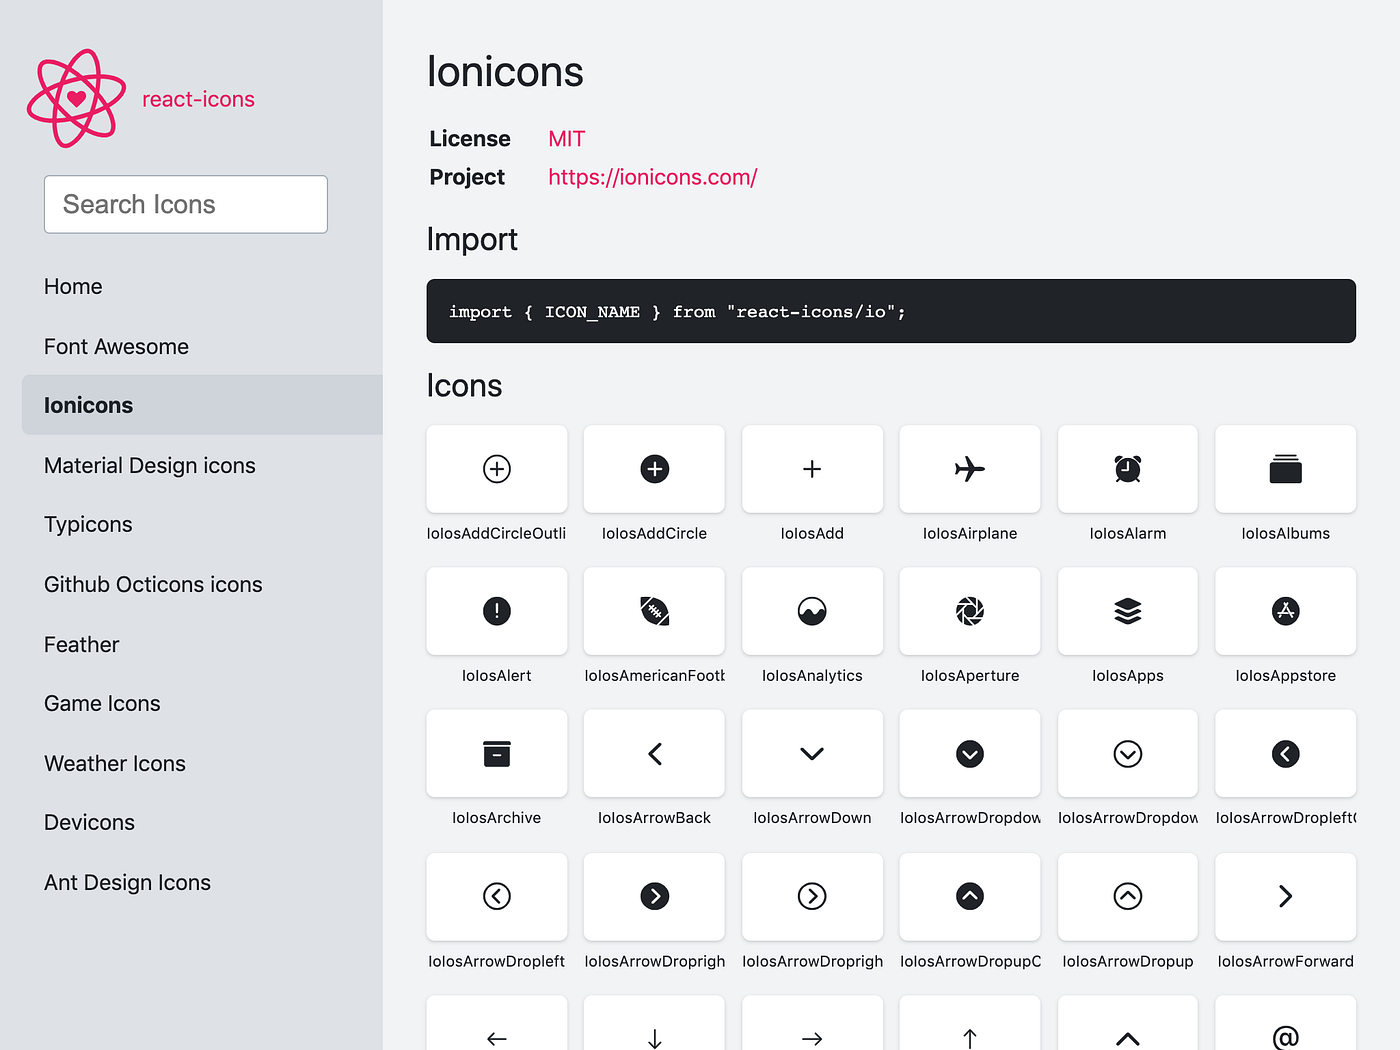The height and width of the screenshot is (1050, 1400).
Task: Open the Font Awesome icon library
Action: click(x=116, y=346)
